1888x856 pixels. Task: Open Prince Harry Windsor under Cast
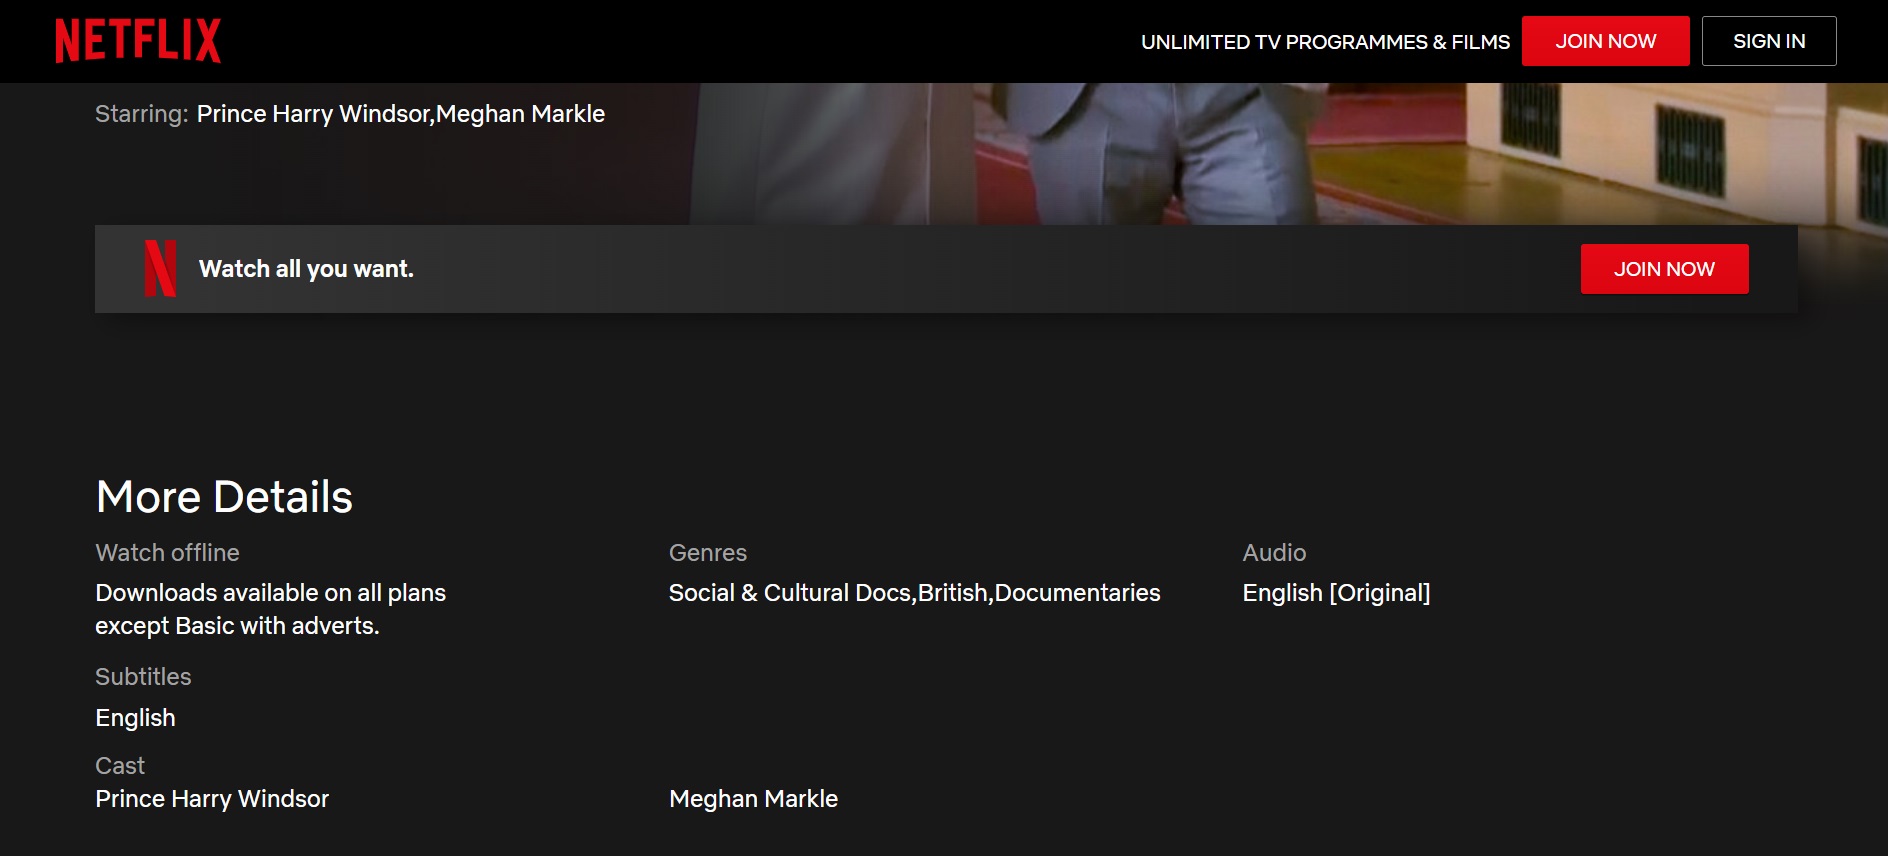point(212,799)
